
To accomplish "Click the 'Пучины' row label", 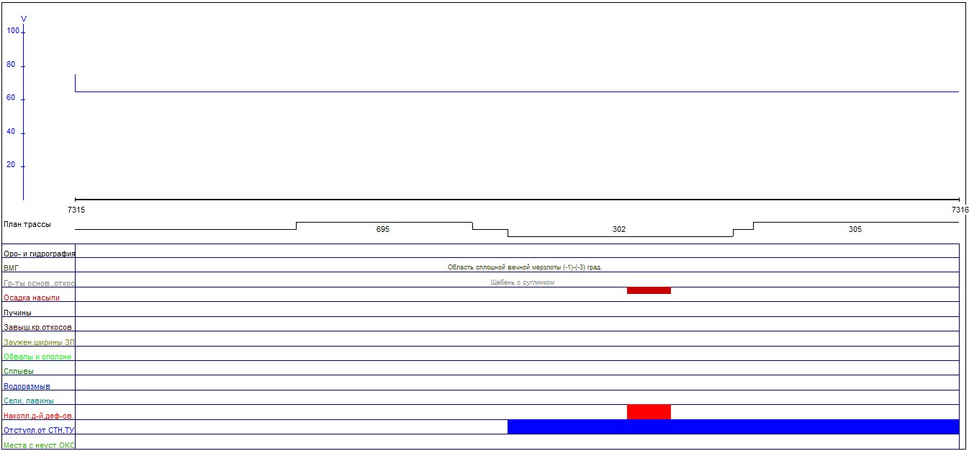I will tap(17, 313).
